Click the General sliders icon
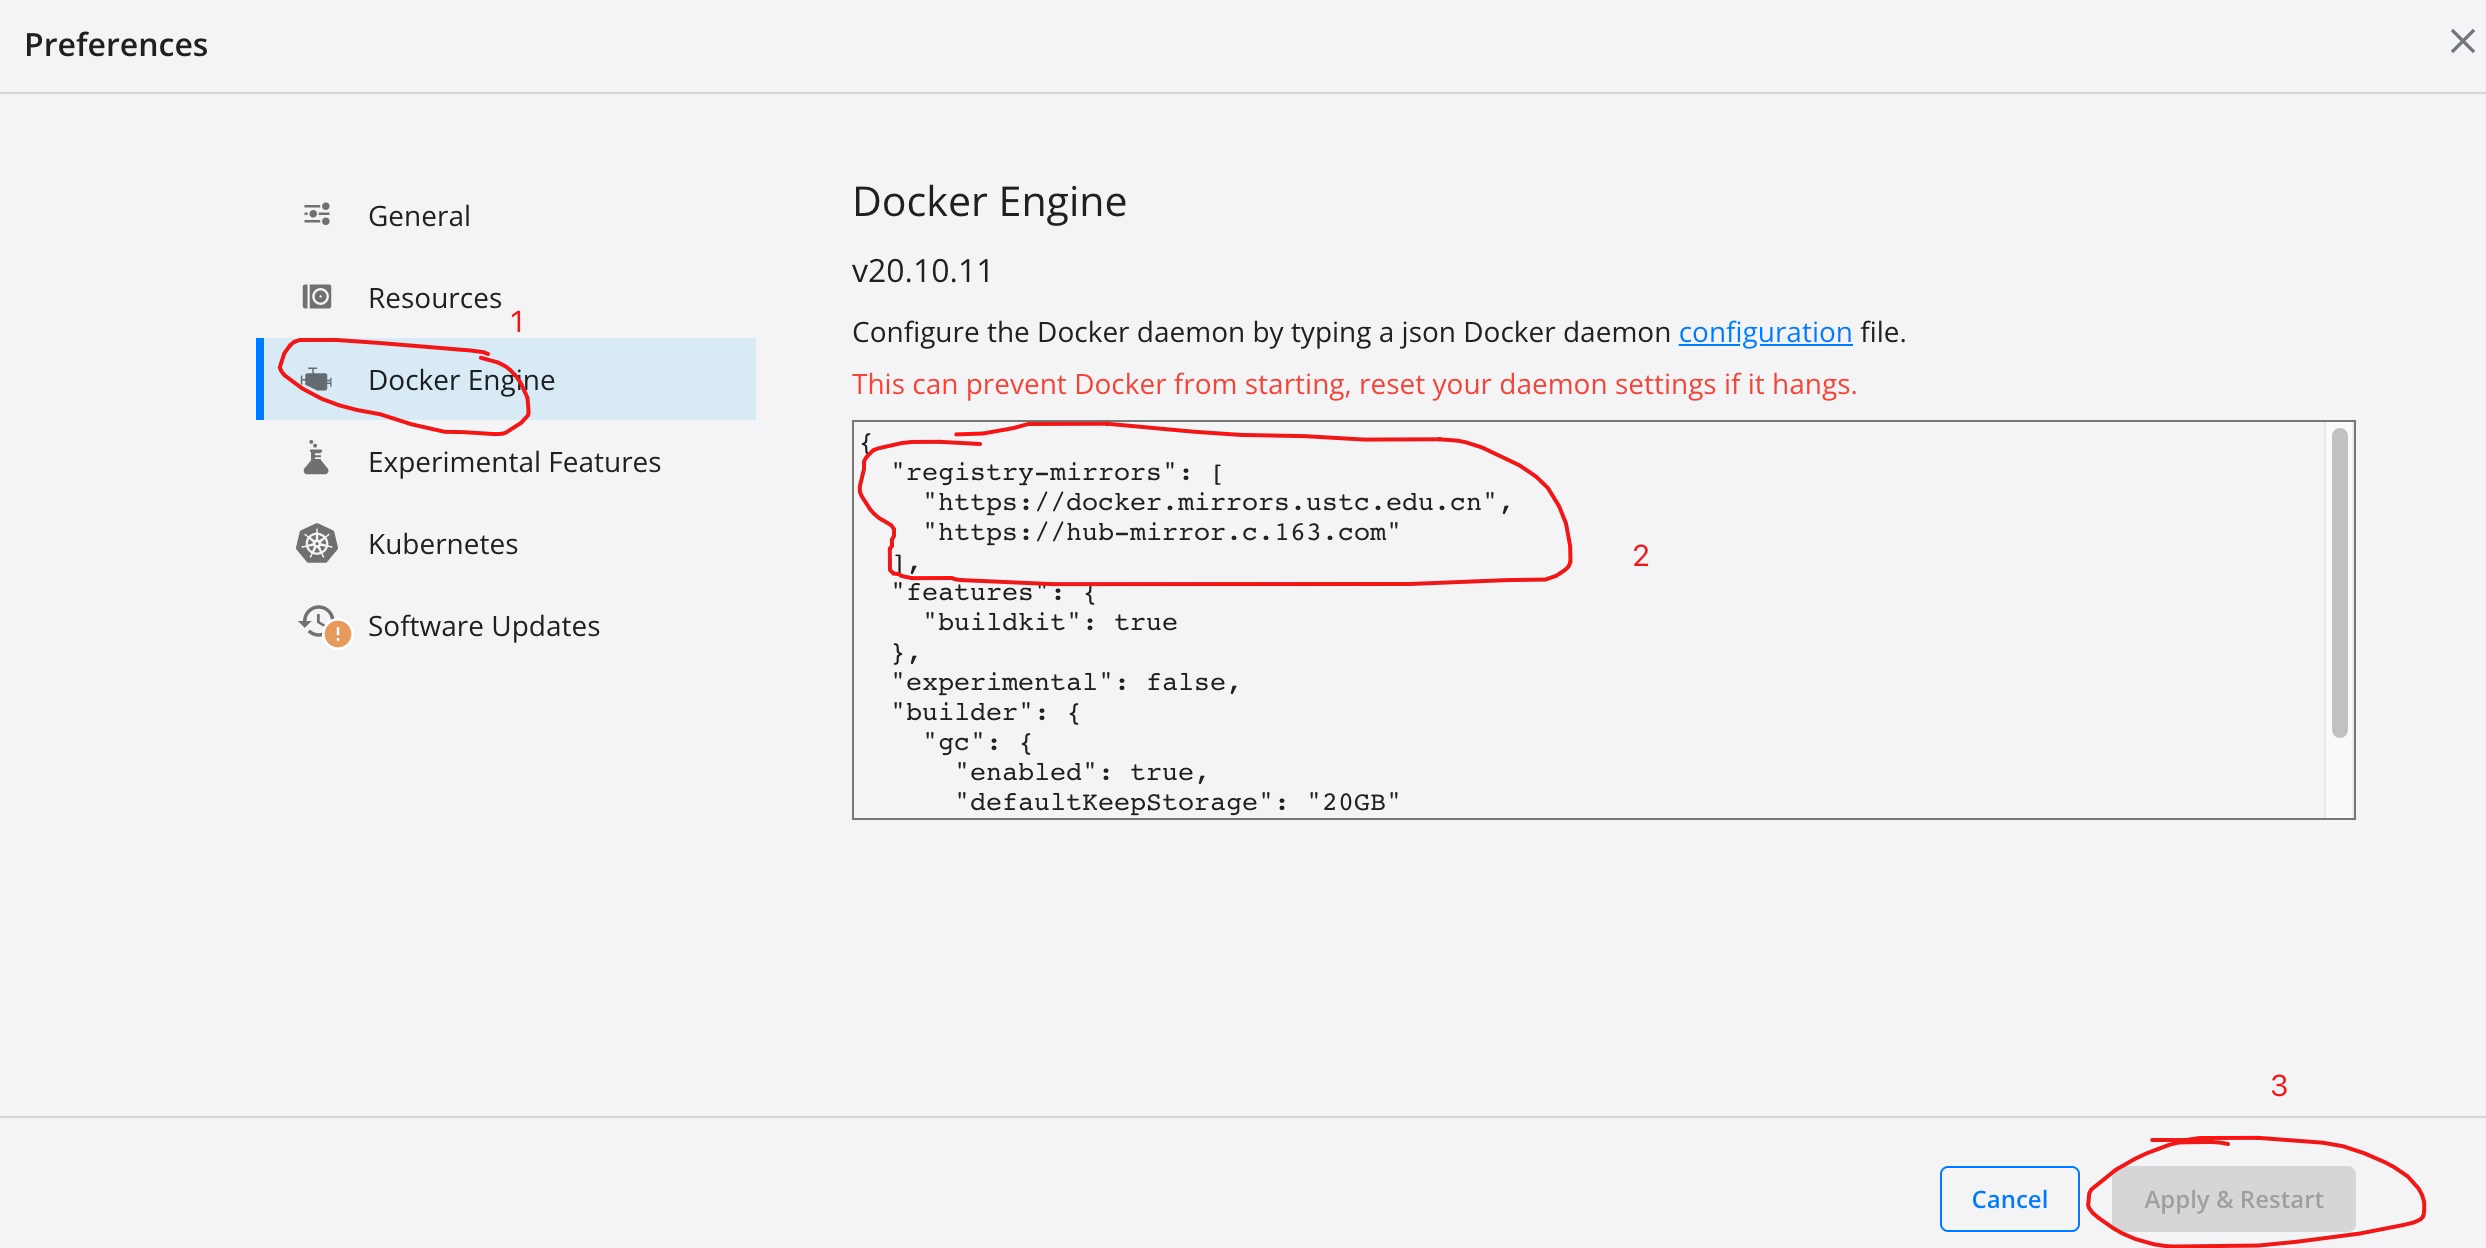2486x1248 pixels. (x=317, y=215)
